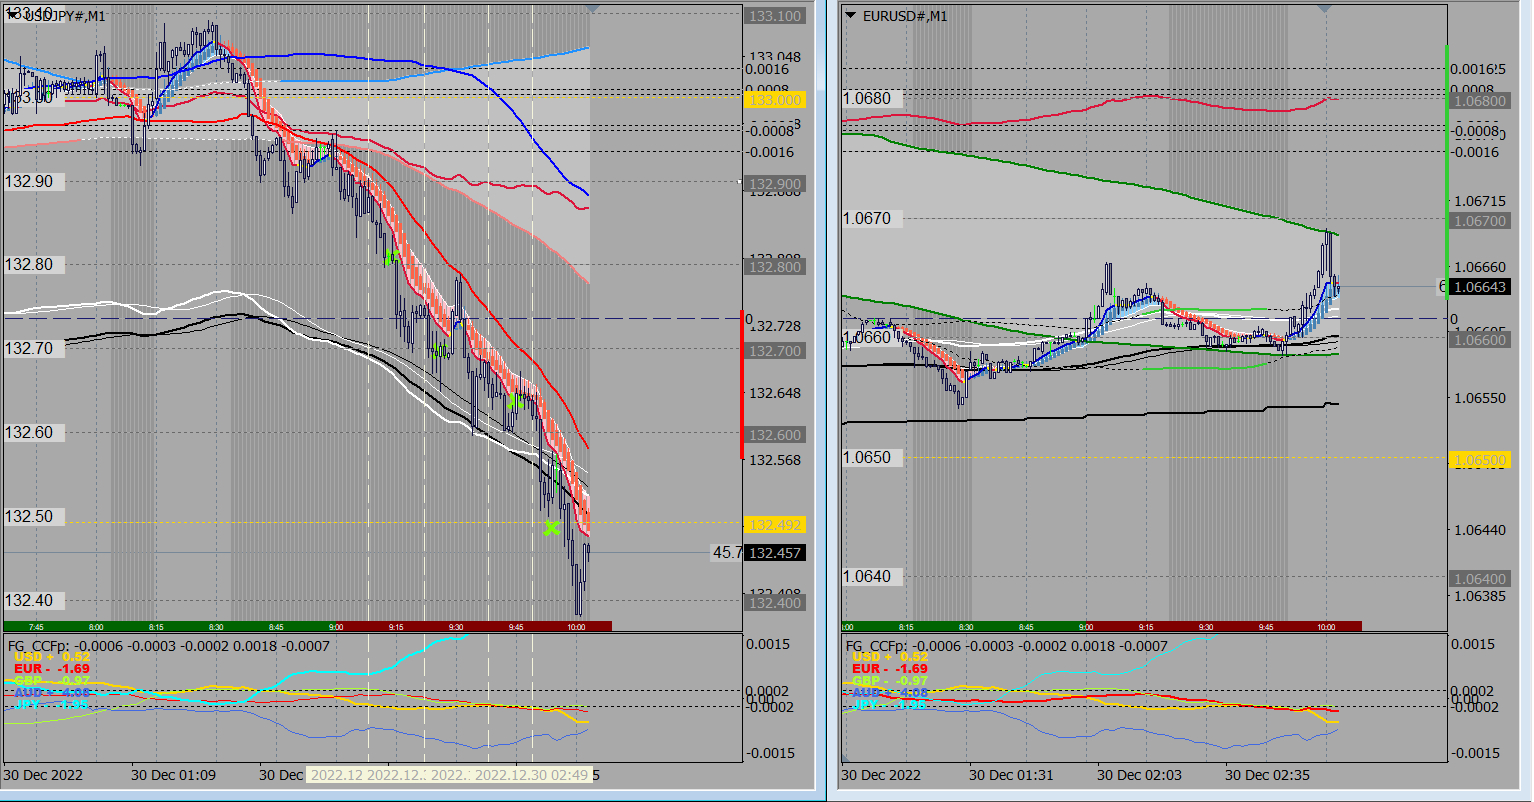The image size is (1534, 802).
Task: Click the gray 1.06700 price level label
Action: coord(1477,221)
